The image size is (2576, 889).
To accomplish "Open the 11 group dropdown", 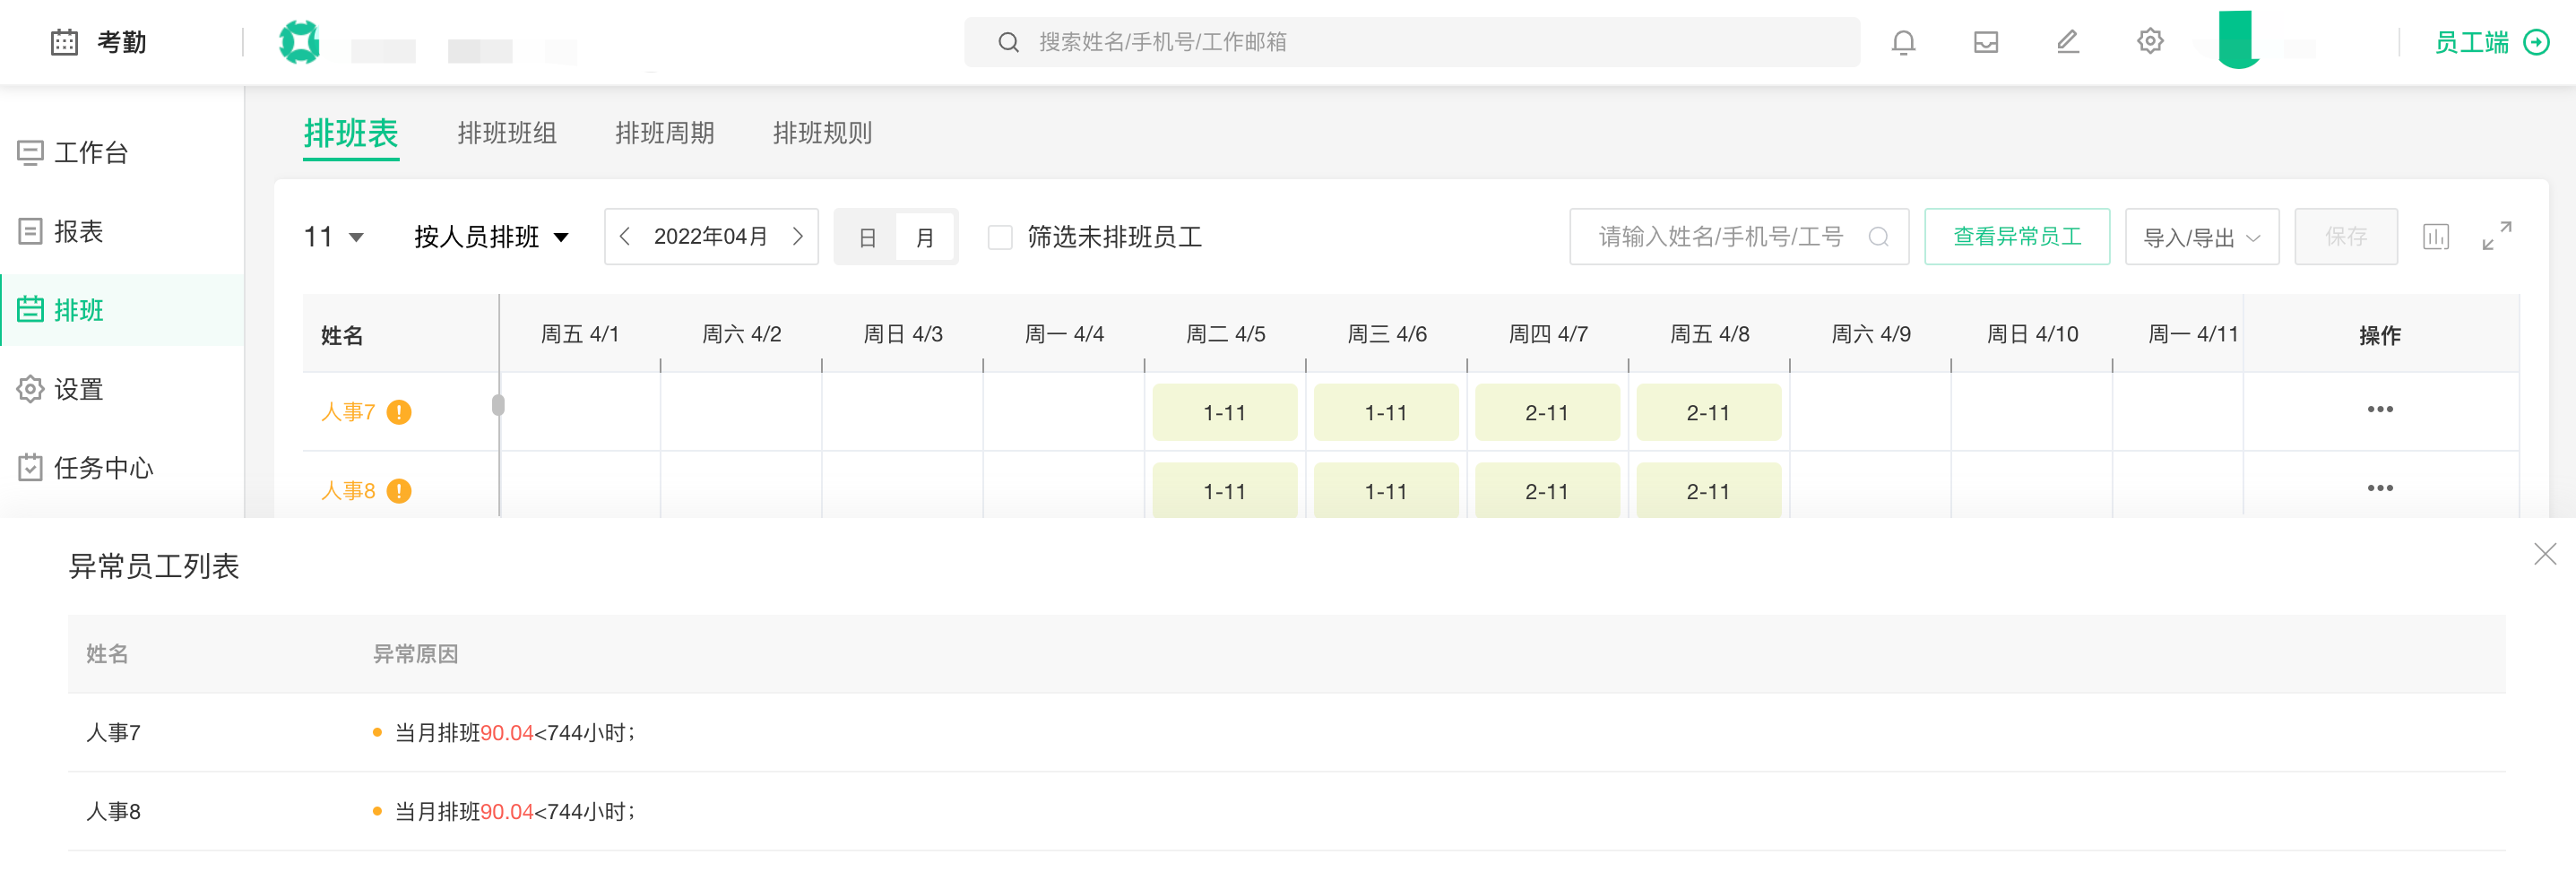I will (333, 238).
